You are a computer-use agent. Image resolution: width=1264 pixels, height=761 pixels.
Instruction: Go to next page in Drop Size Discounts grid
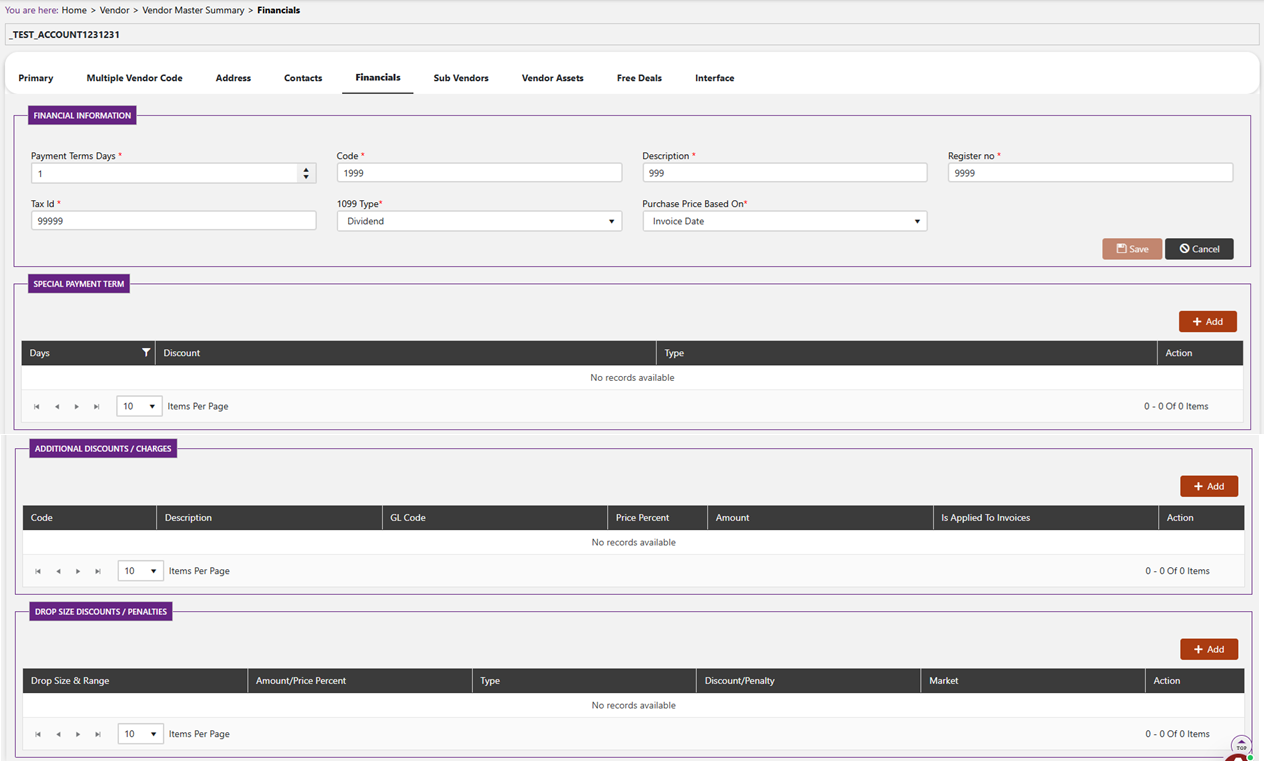tap(78, 734)
